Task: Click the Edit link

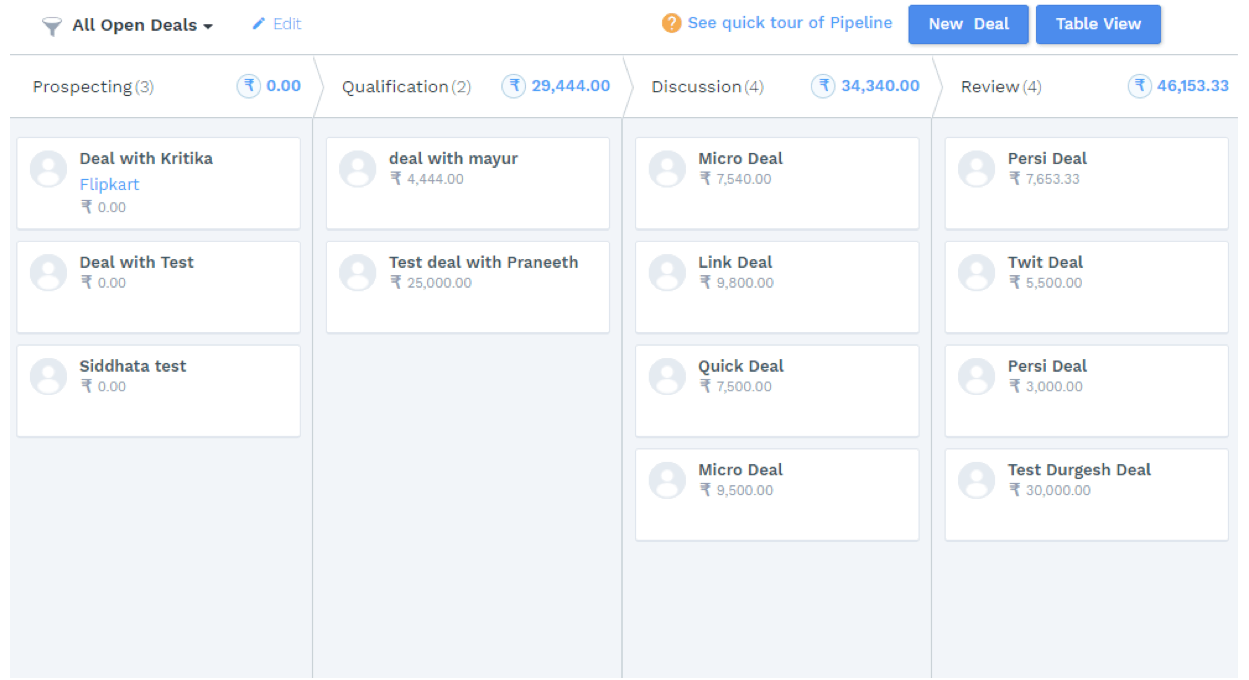Action: [x=287, y=23]
